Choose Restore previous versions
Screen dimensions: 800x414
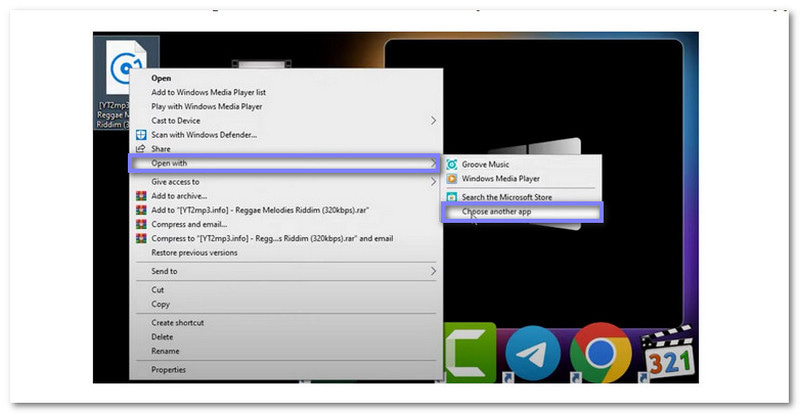click(x=194, y=253)
